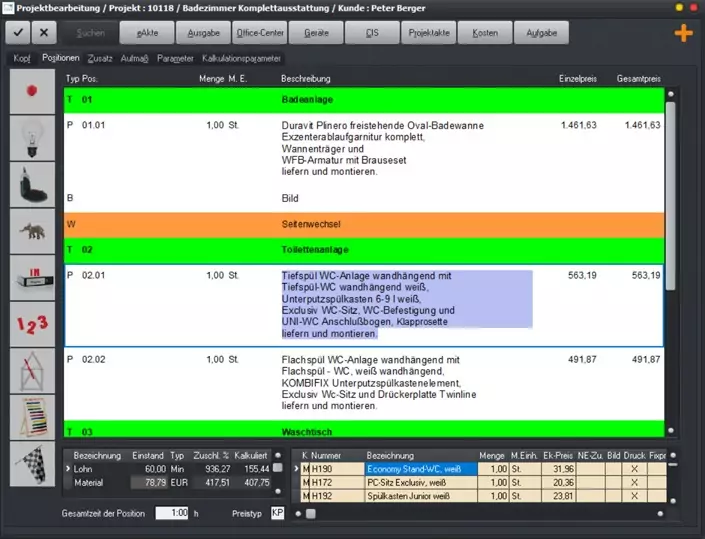The height and width of the screenshot is (539, 705).
Task: Click the Aufgabe button
Action: 541,33
